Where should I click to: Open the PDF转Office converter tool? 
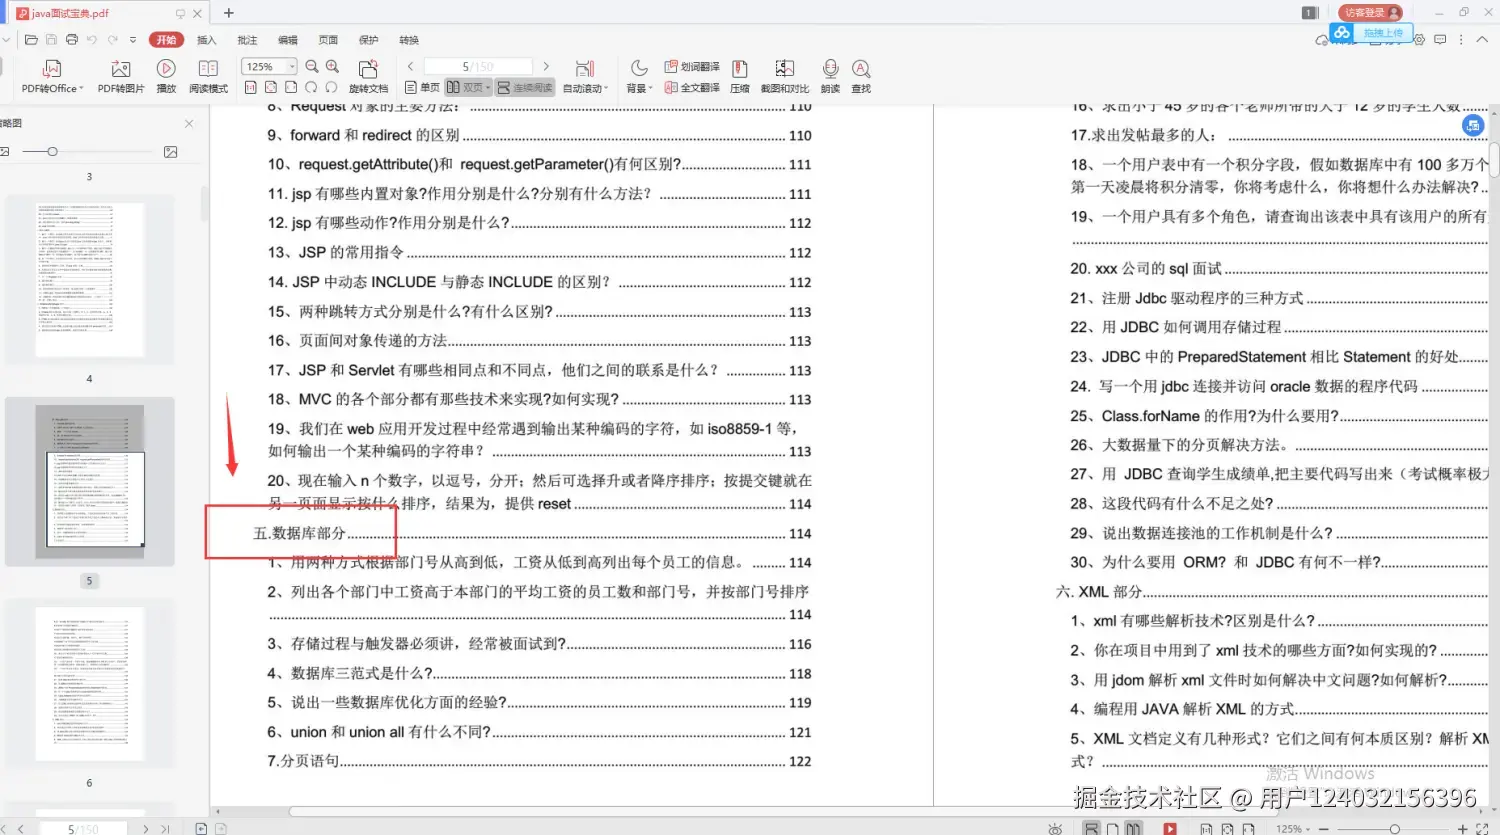52,76
